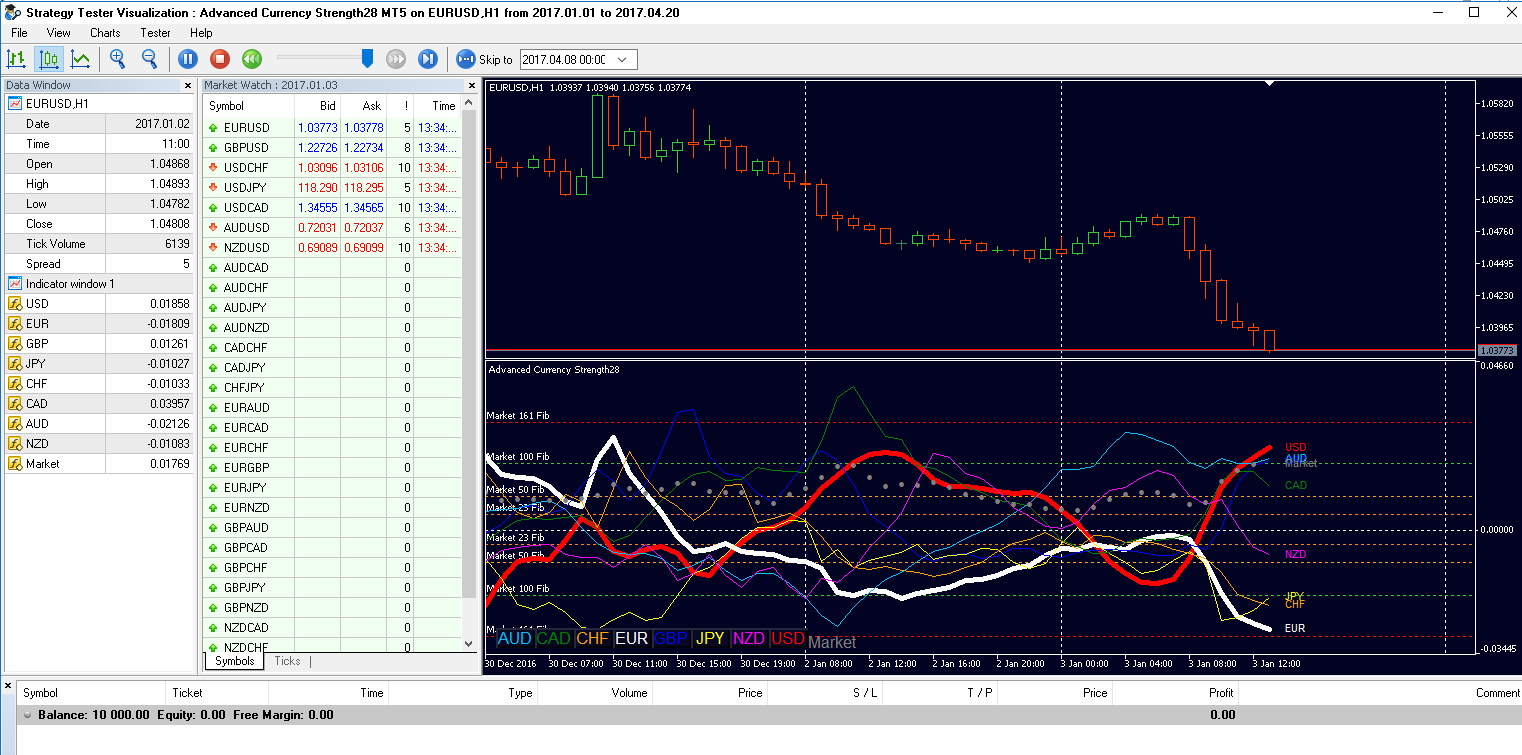
Task: Select the EUR indicator buffer icon
Action: [x=15, y=324]
